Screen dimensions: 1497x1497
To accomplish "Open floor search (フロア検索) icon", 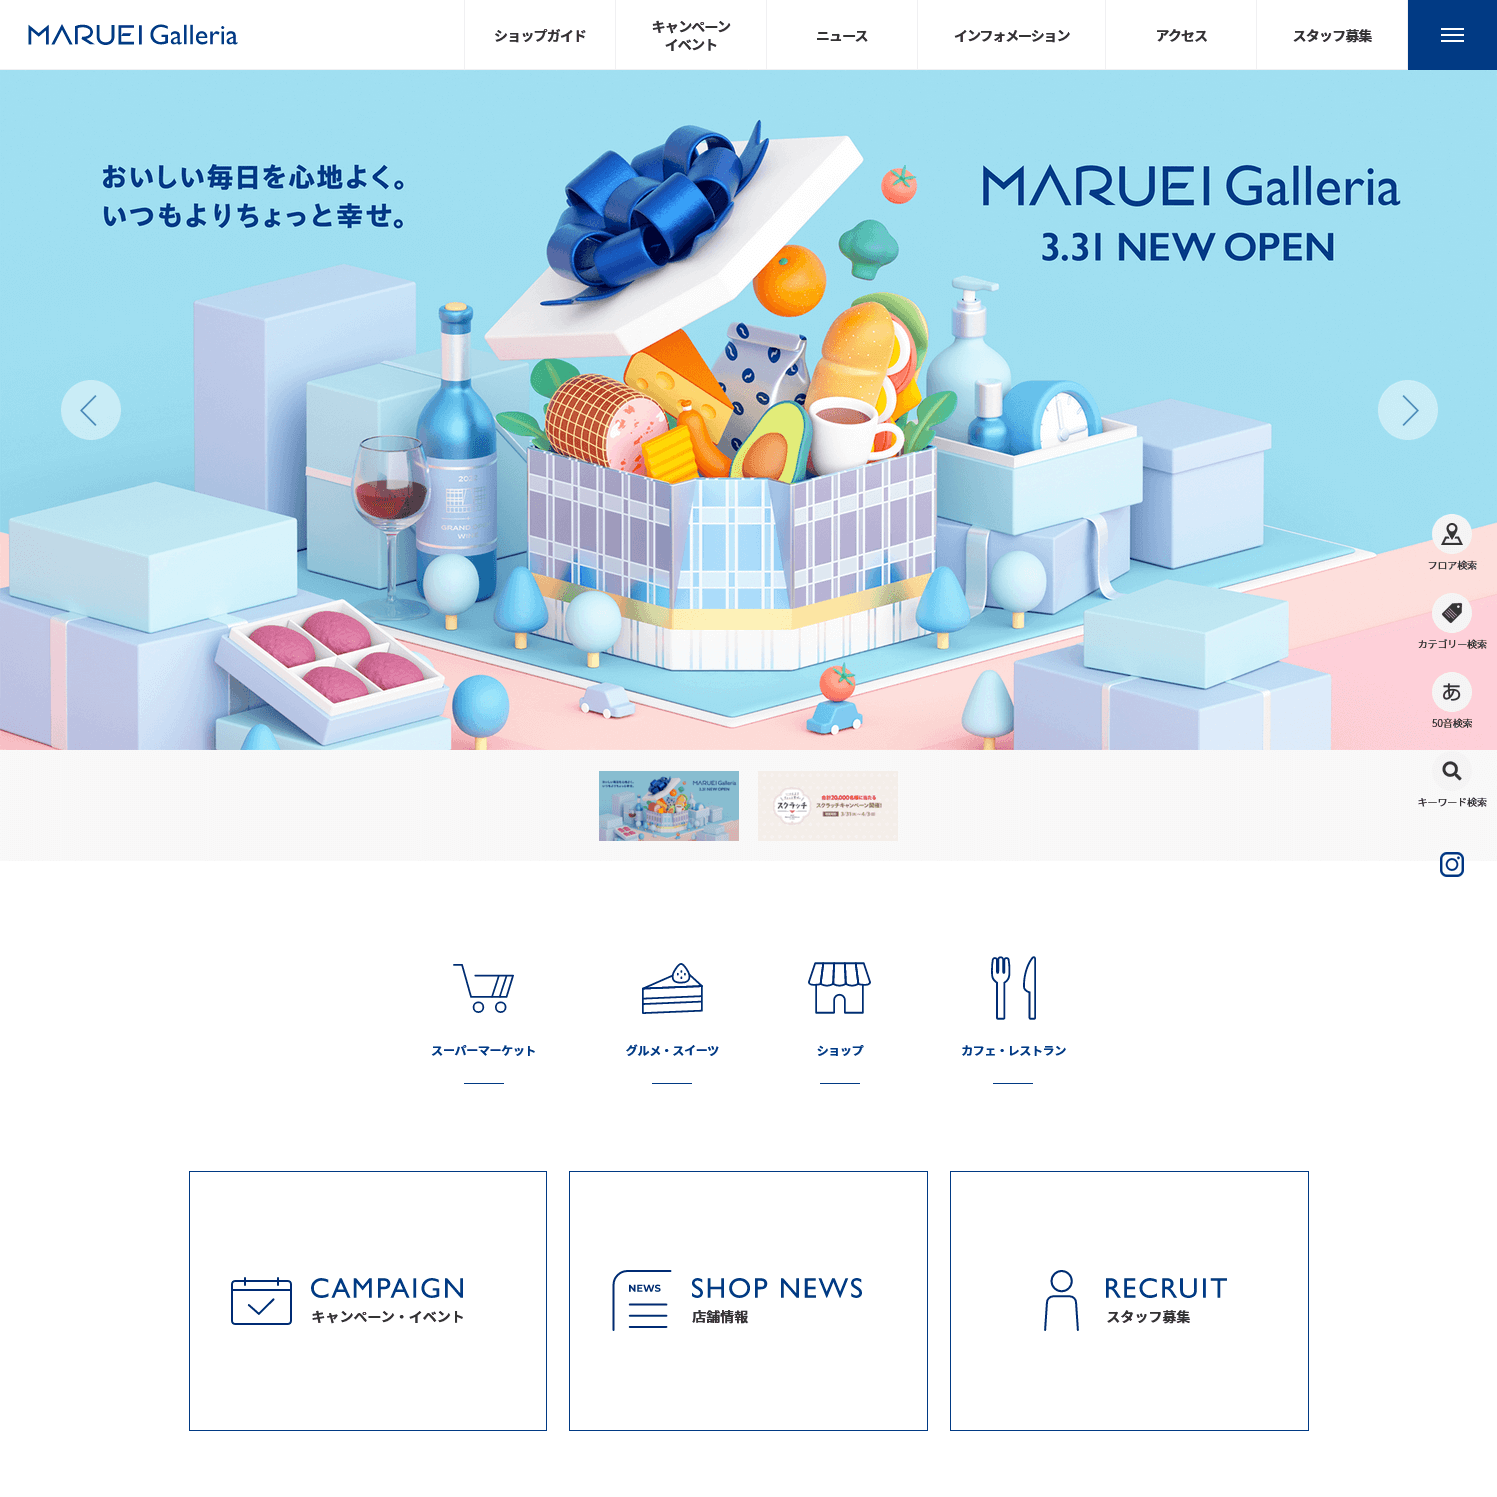I will [x=1452, y=534].
